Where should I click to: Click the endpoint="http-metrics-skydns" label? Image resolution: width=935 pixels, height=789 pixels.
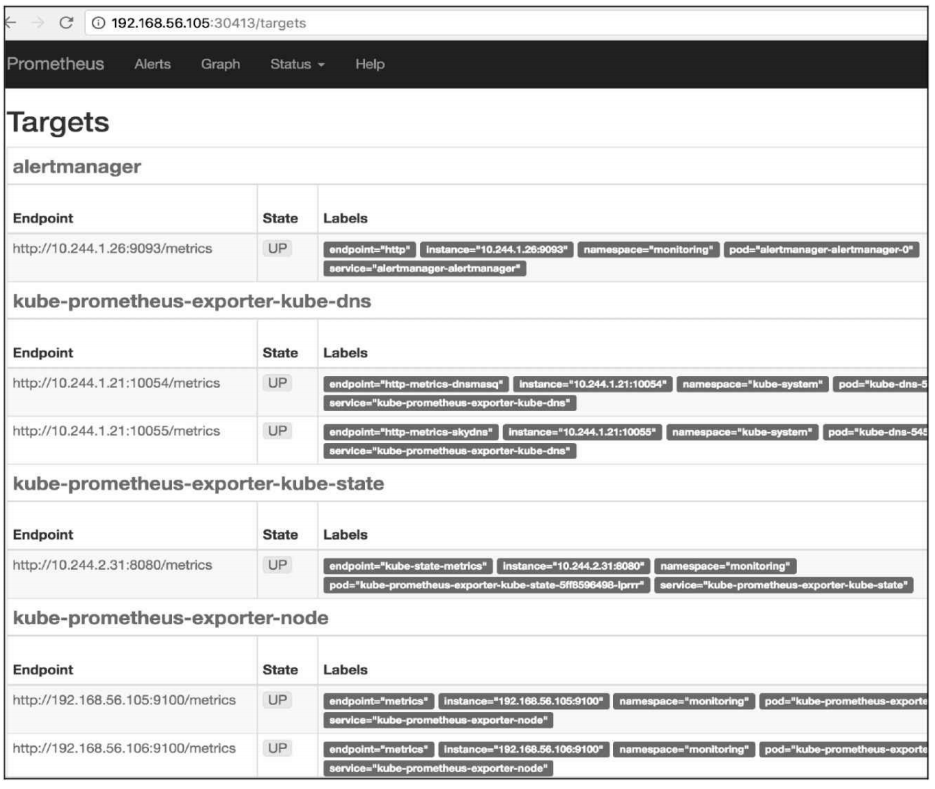click(x=411, y=432)
